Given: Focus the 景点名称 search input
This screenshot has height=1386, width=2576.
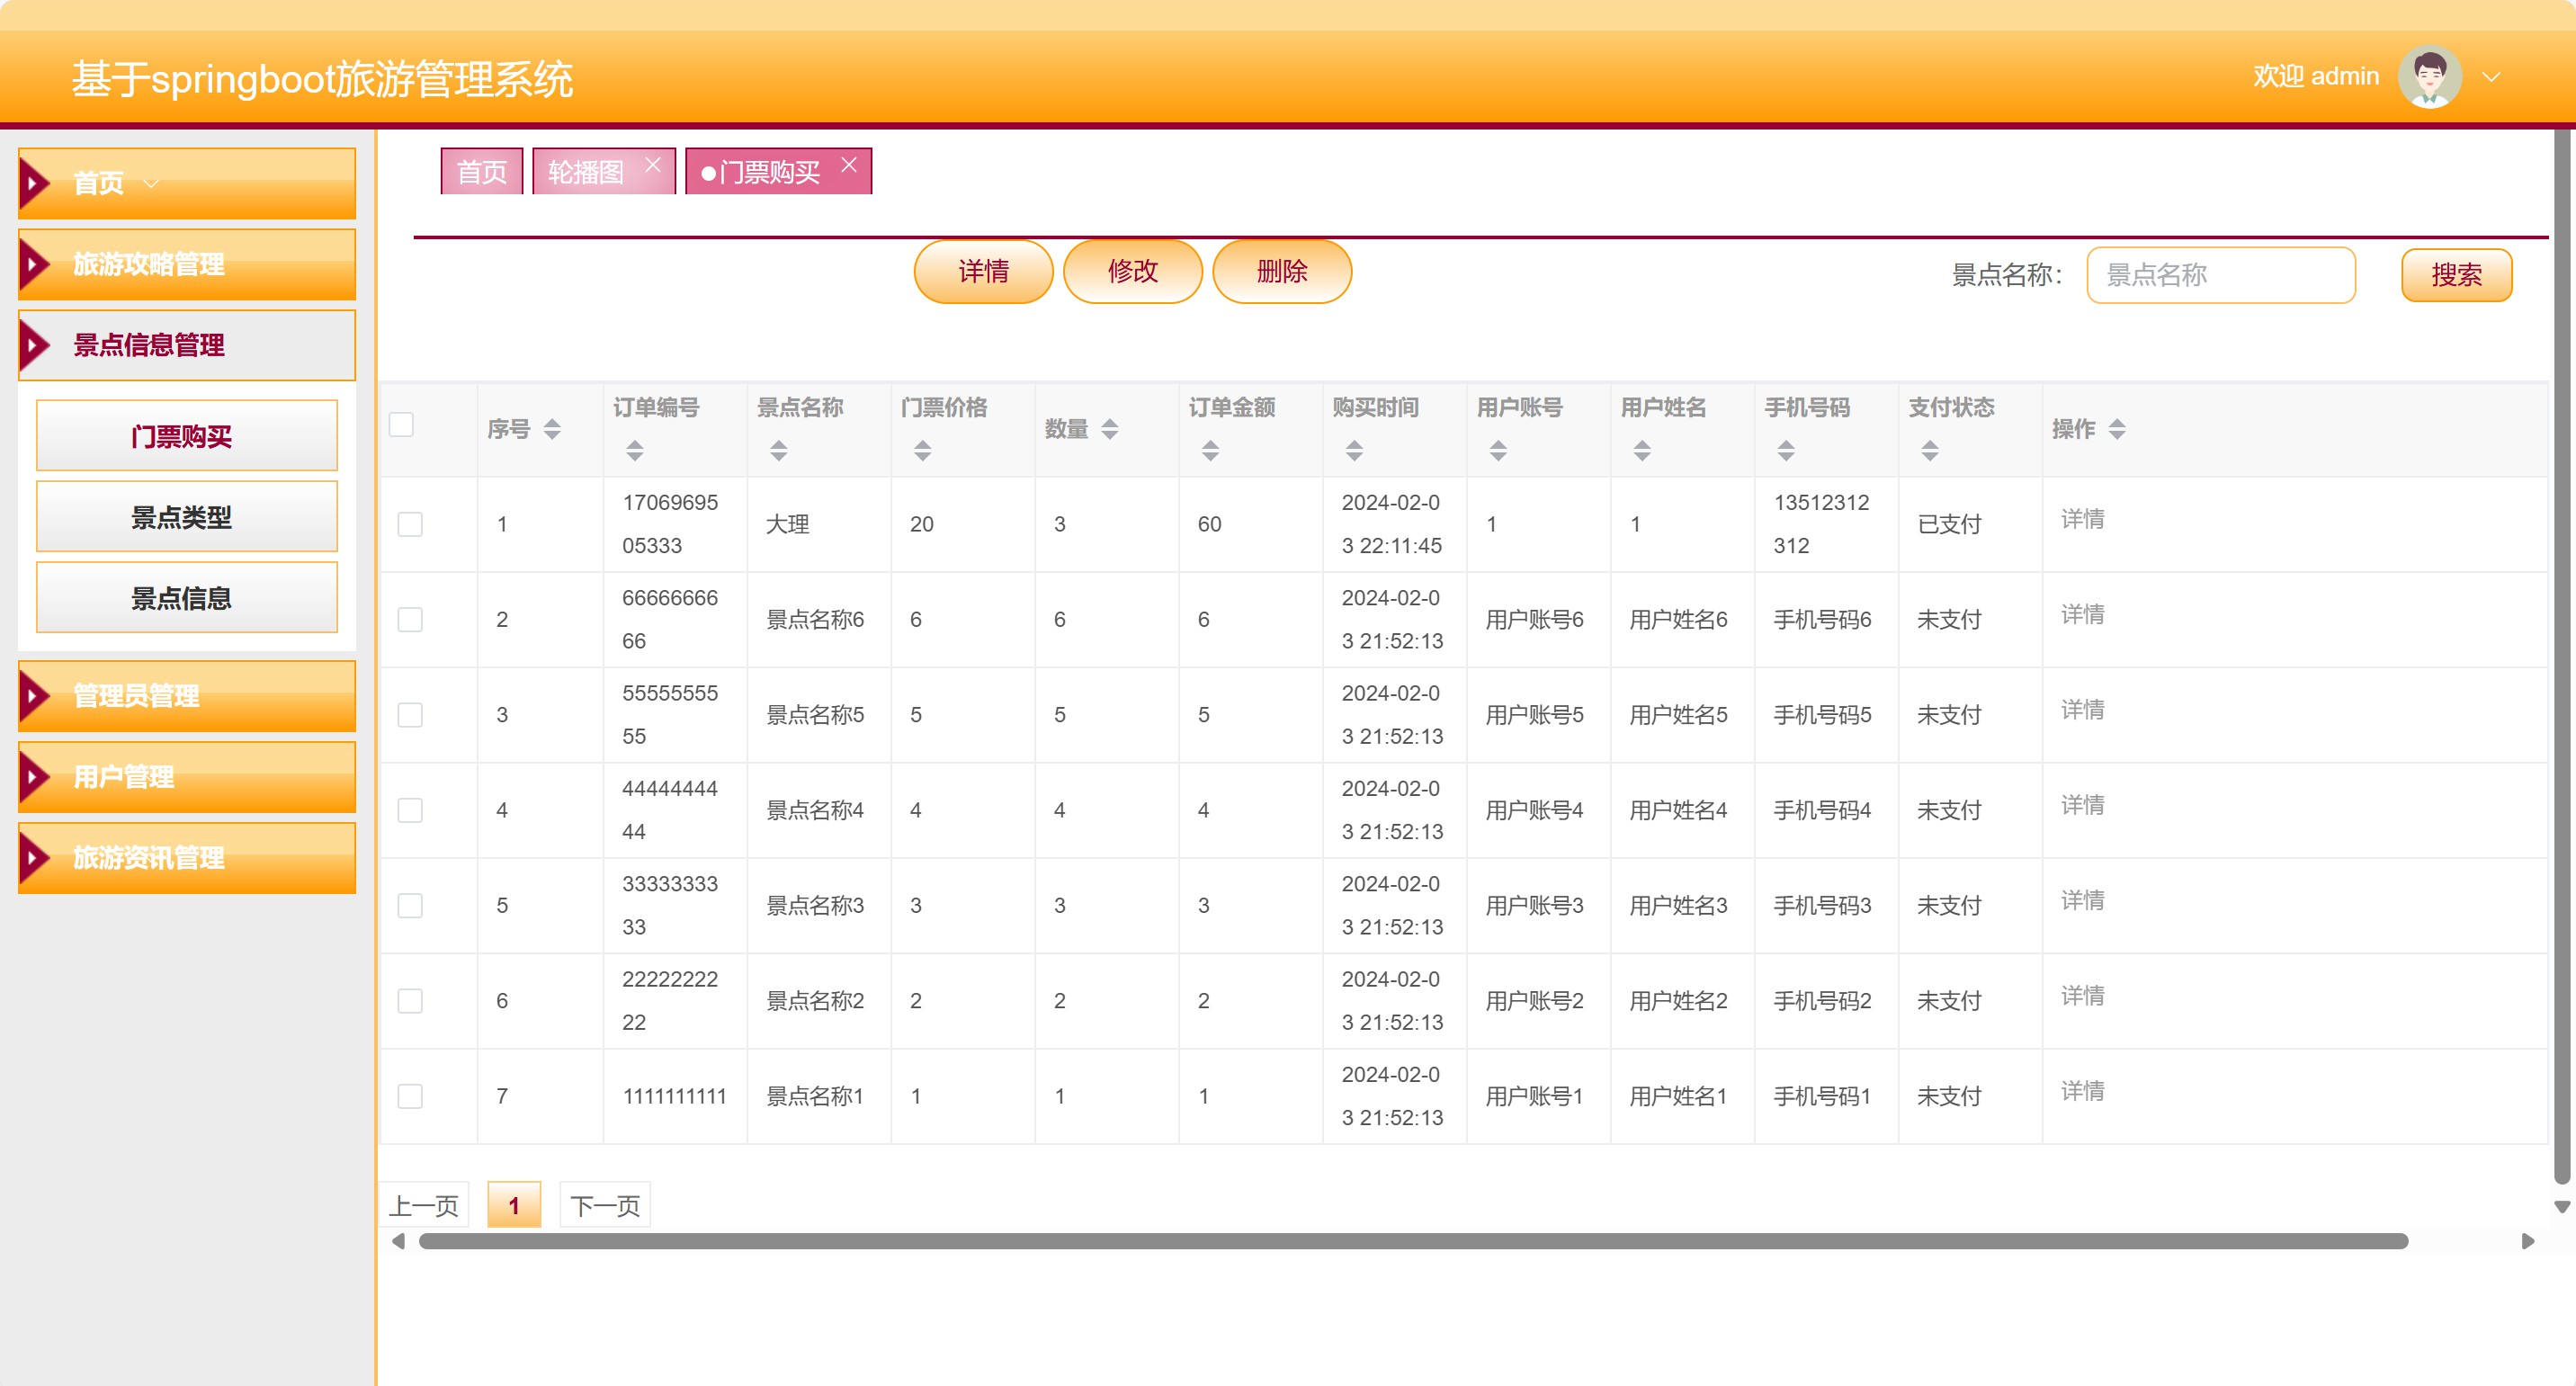Looking at the screenshot, I should (2220, 275).
